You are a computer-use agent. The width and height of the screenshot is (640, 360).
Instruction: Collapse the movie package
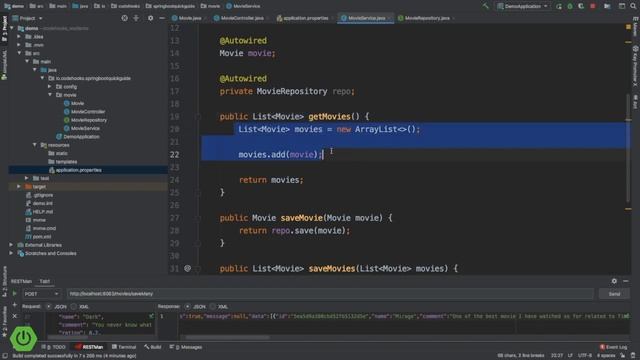pyautogui.click(x=50, y=95)
